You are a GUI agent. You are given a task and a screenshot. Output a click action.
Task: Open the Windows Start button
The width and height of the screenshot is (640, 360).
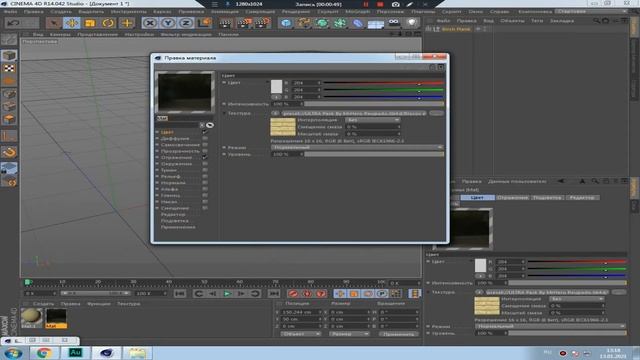point(13,353)
